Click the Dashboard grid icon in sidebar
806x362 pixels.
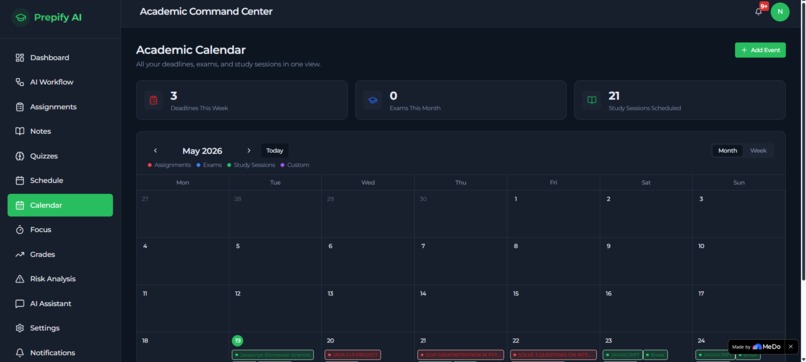pyautogui.click(x=20, y=58)
